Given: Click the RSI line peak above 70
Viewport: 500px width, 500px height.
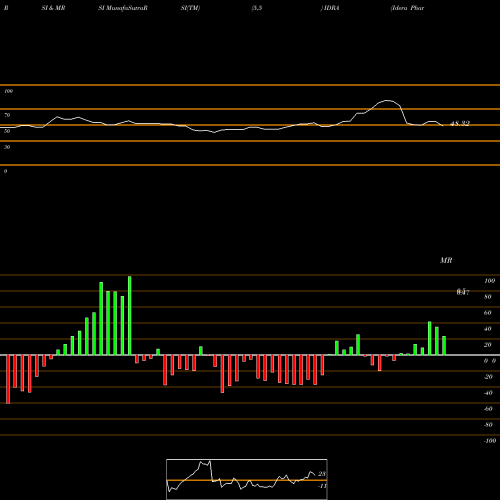Looking at the screenshot, I should coord(387,100).
